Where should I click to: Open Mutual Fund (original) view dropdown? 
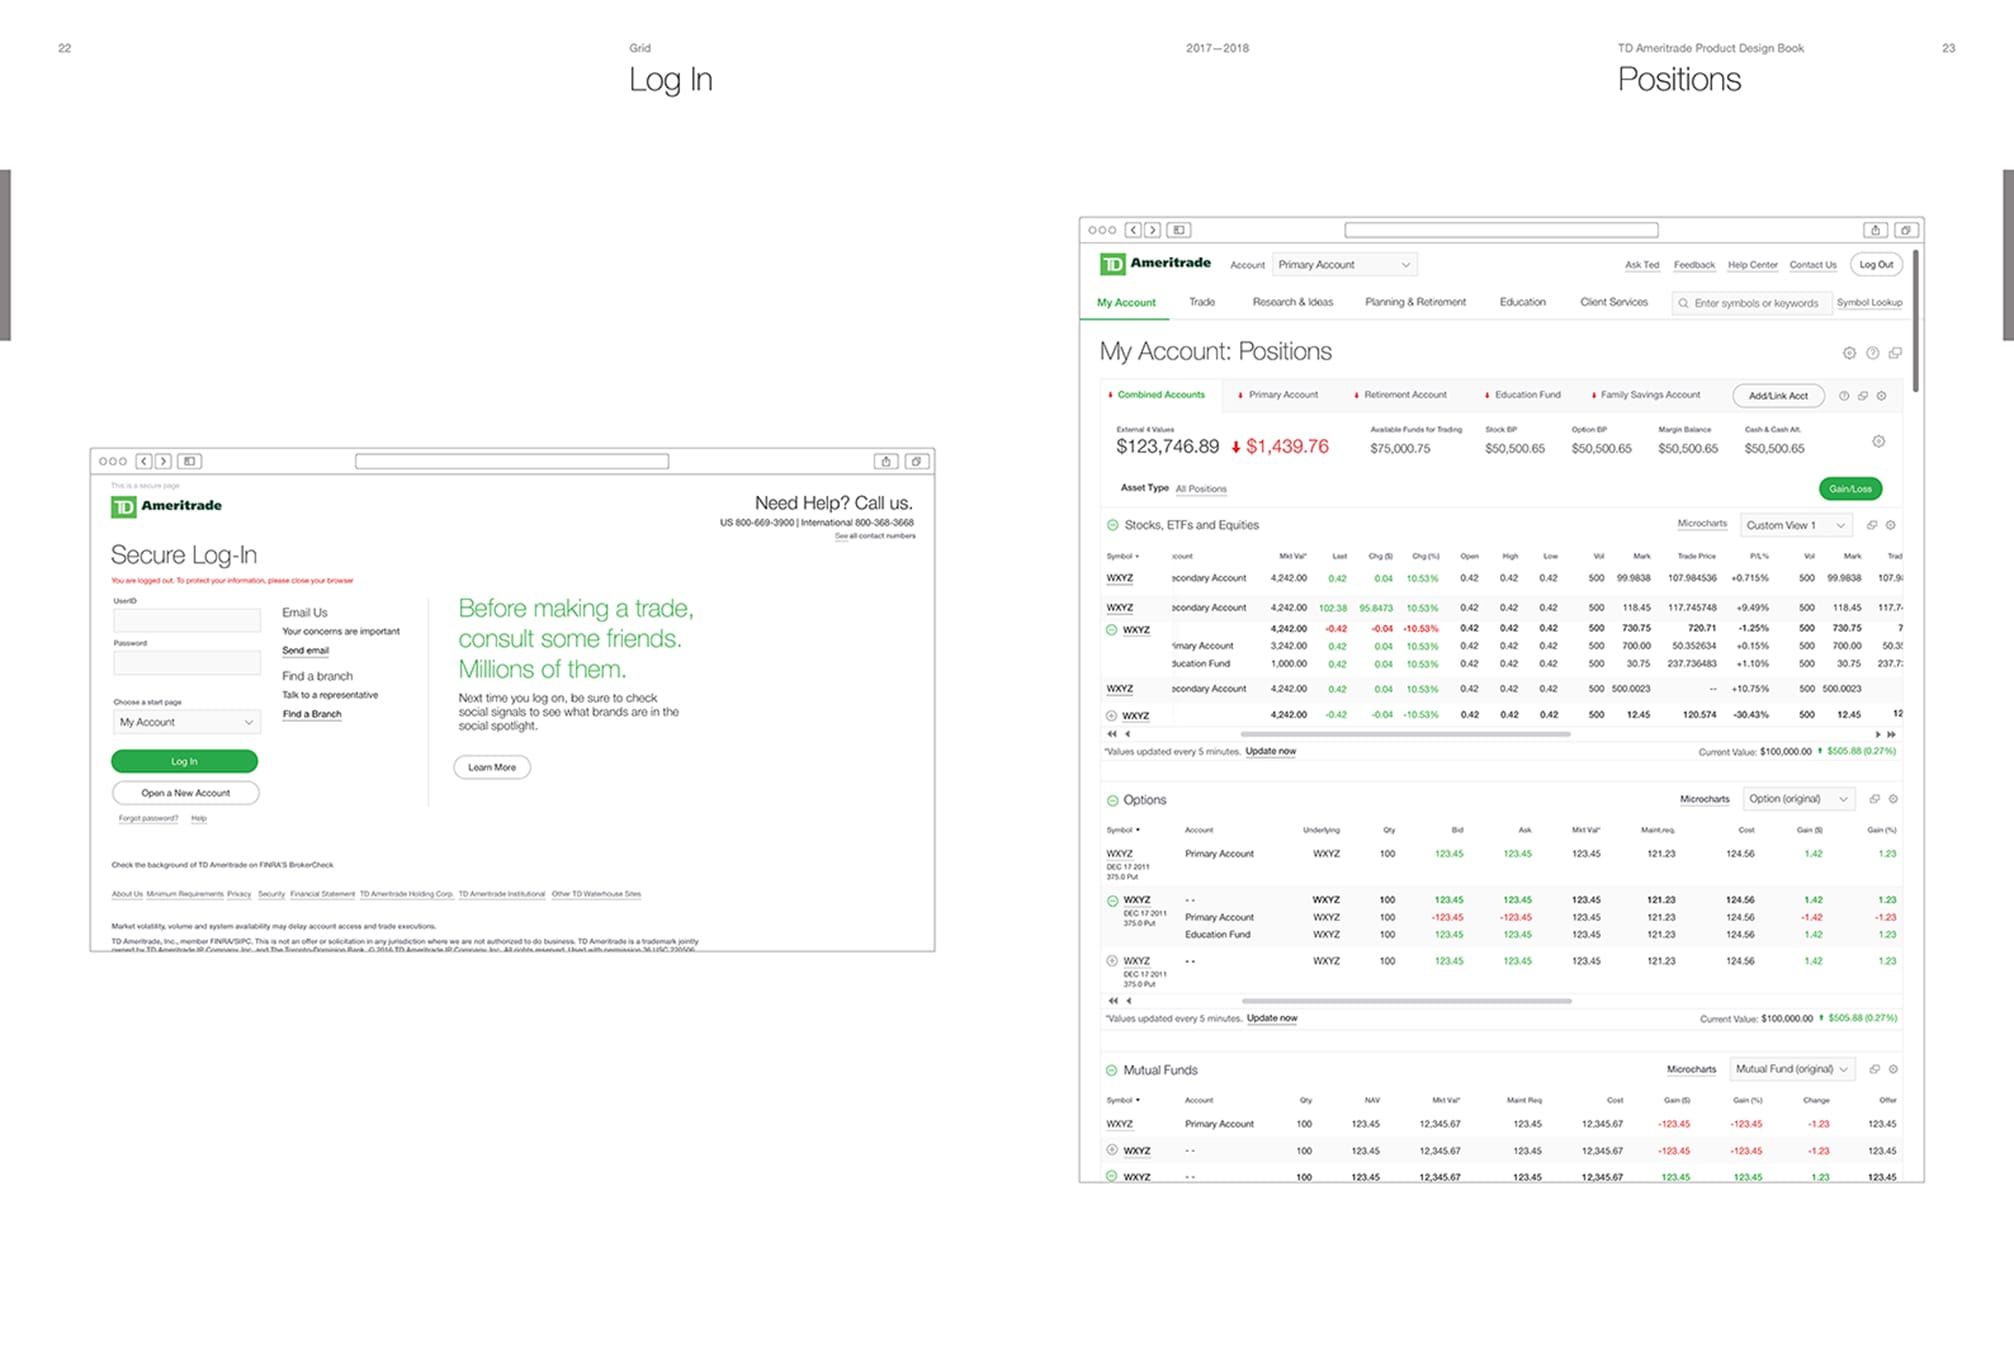(1792, 1069)
